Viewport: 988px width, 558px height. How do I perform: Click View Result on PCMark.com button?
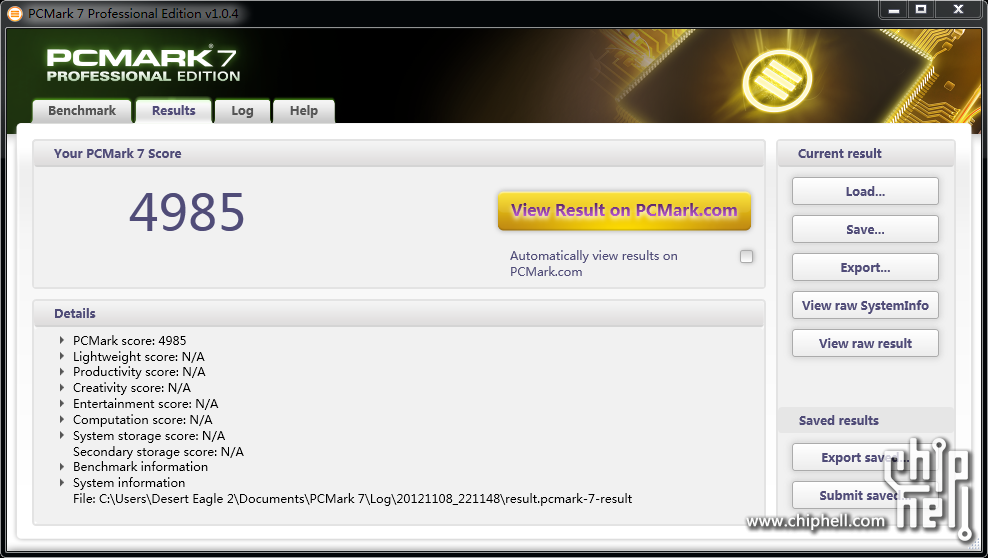point(624,210)
